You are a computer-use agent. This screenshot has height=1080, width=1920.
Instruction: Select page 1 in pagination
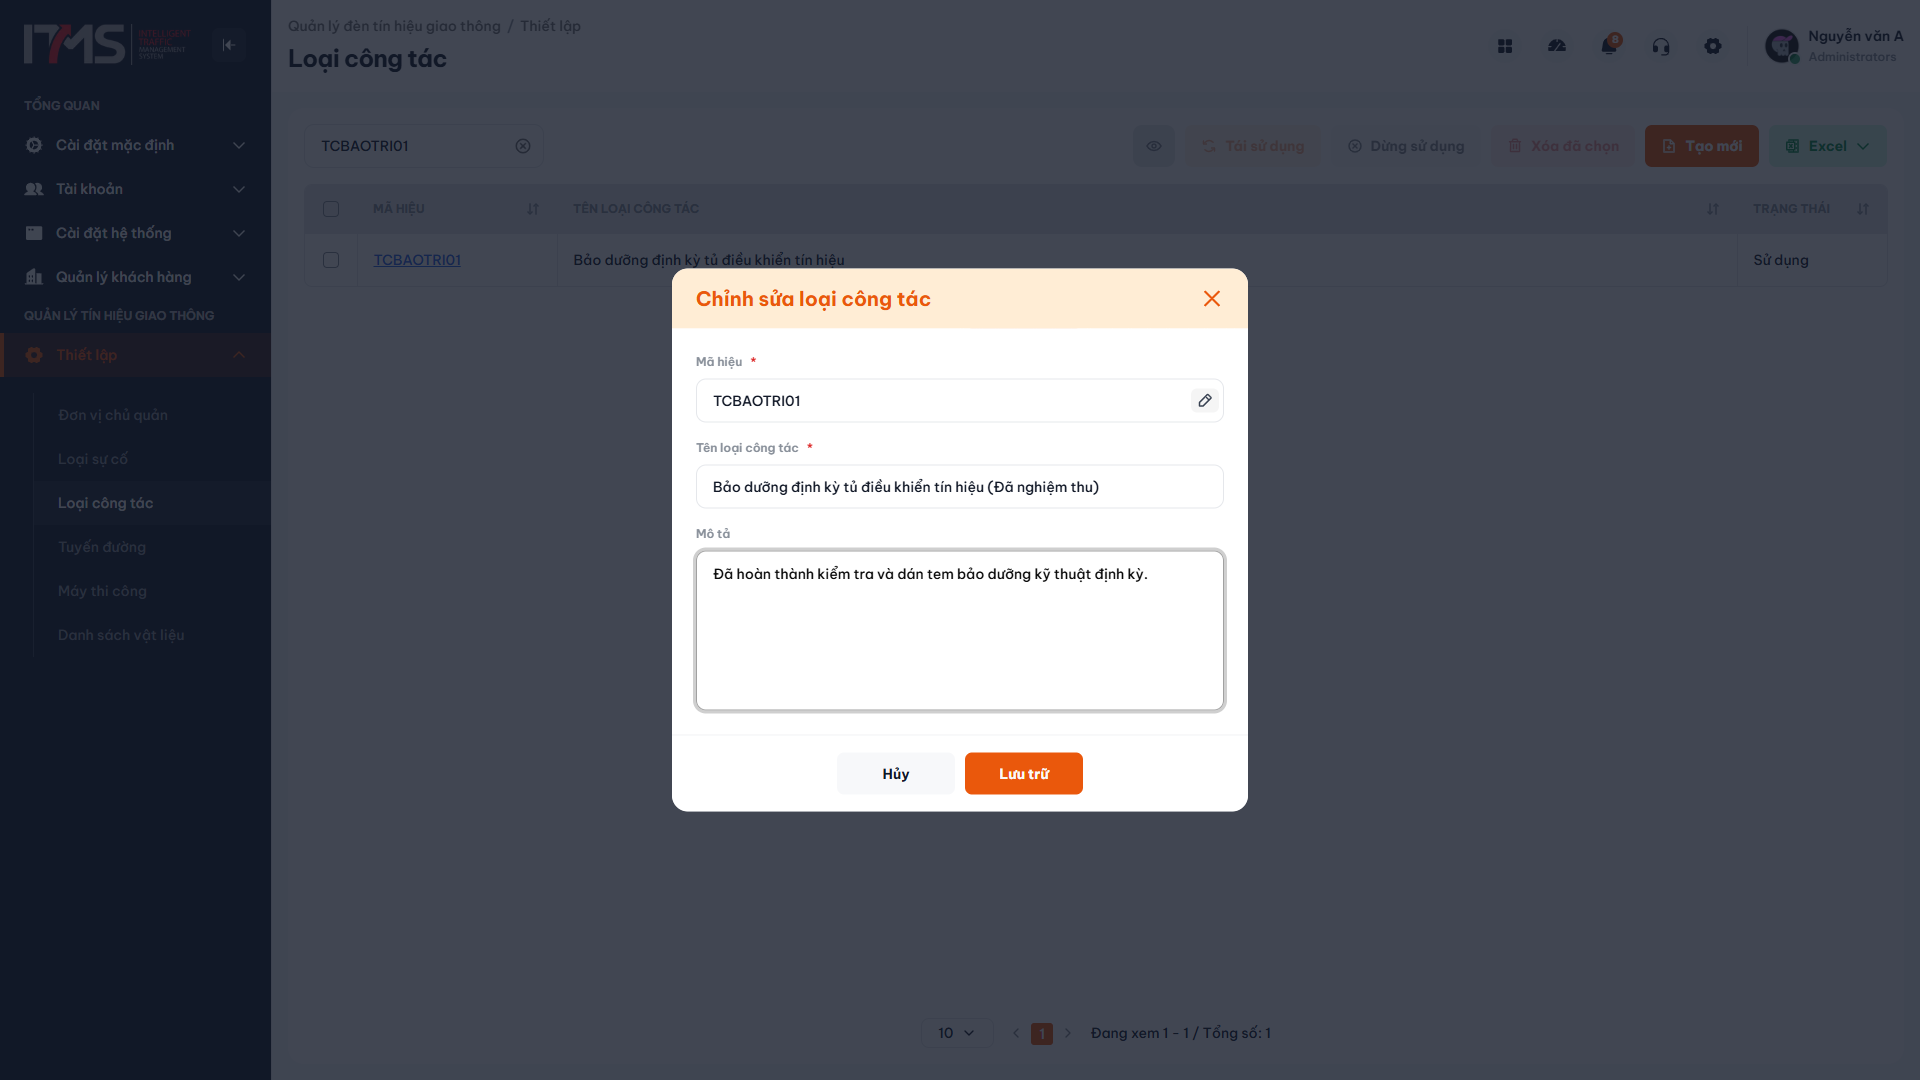click(1042, 1033)
